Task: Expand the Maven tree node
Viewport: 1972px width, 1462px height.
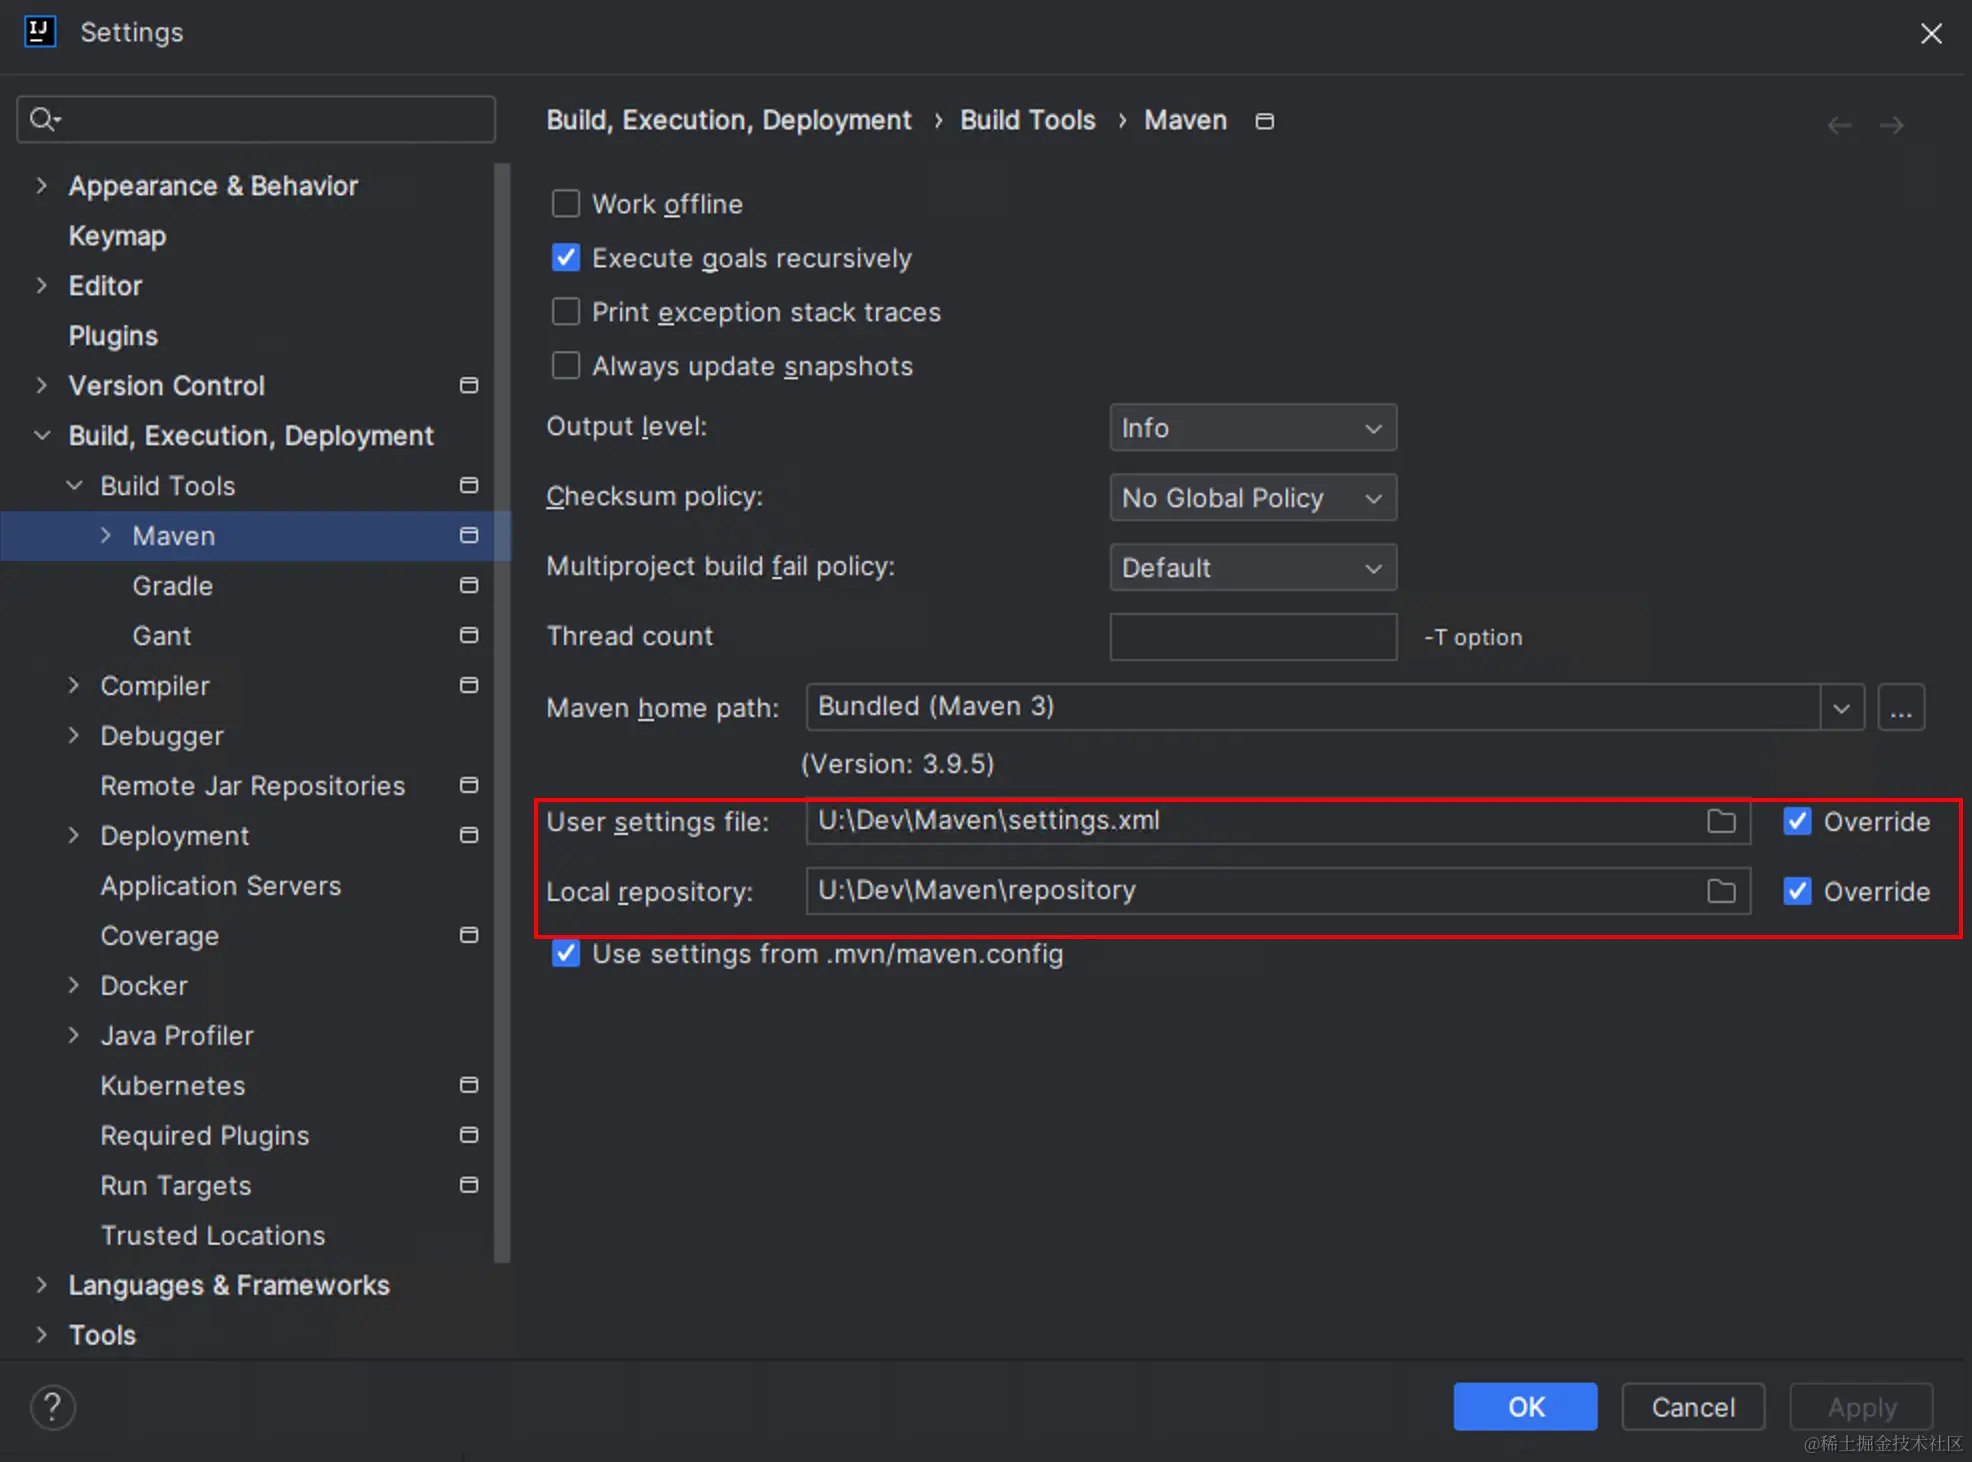Action: click(106, 536)
